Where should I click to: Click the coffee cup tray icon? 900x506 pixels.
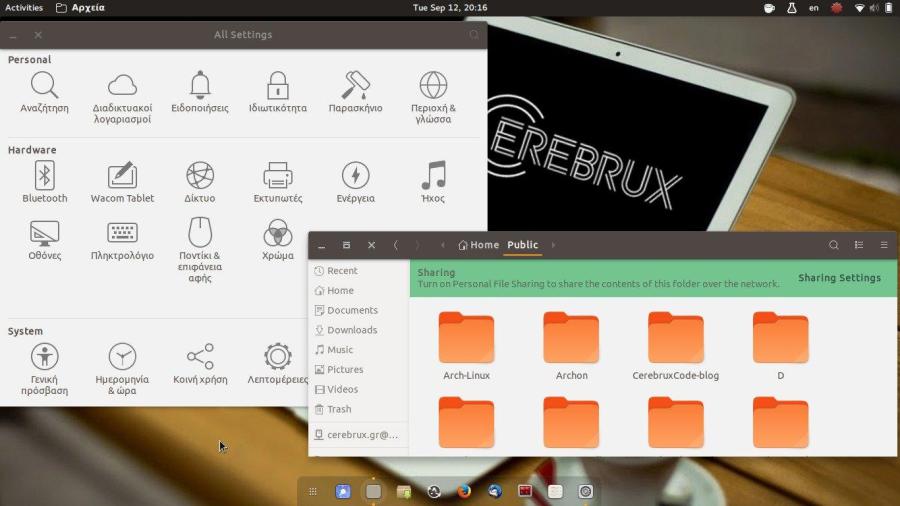click(769, 8)
